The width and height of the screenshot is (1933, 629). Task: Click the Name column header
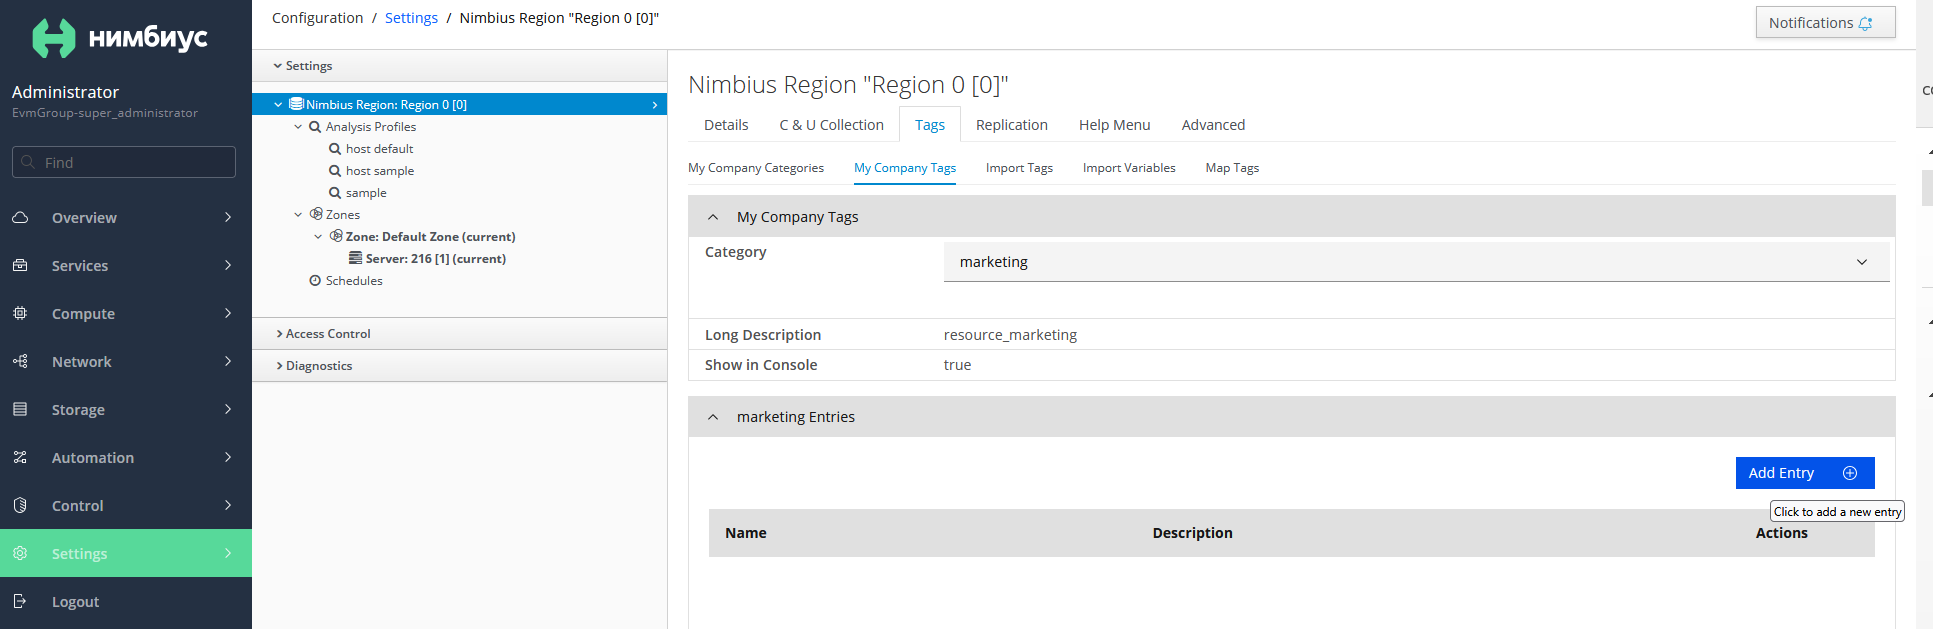[746, 533]
